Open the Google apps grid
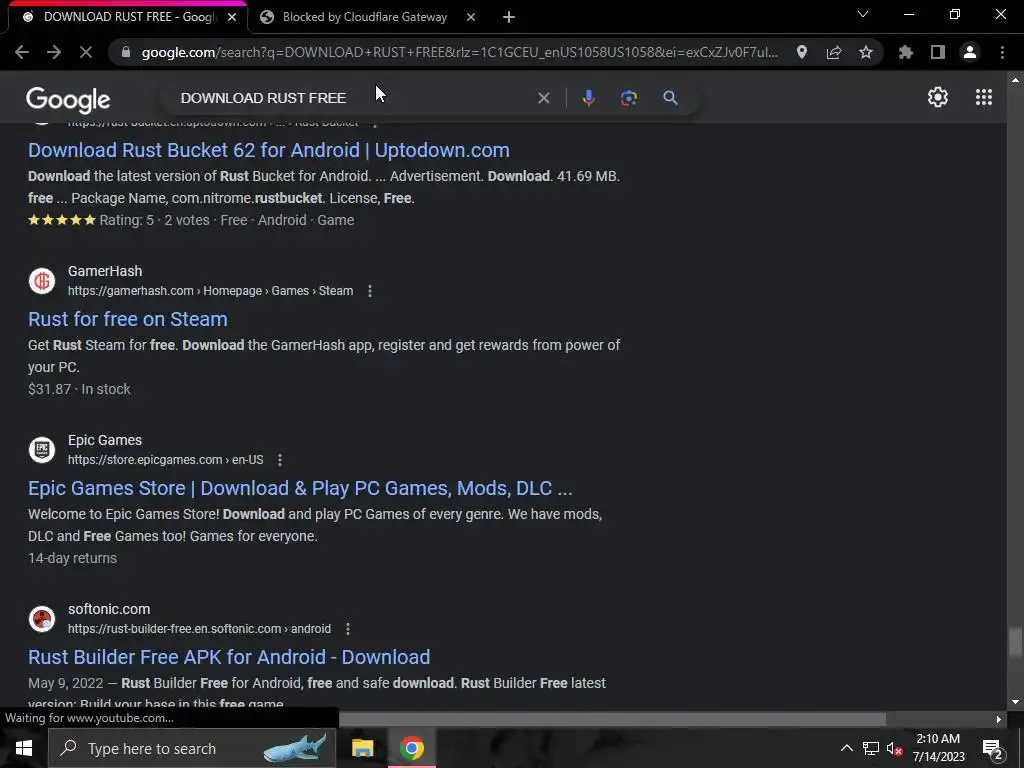 tap(984, 97)
